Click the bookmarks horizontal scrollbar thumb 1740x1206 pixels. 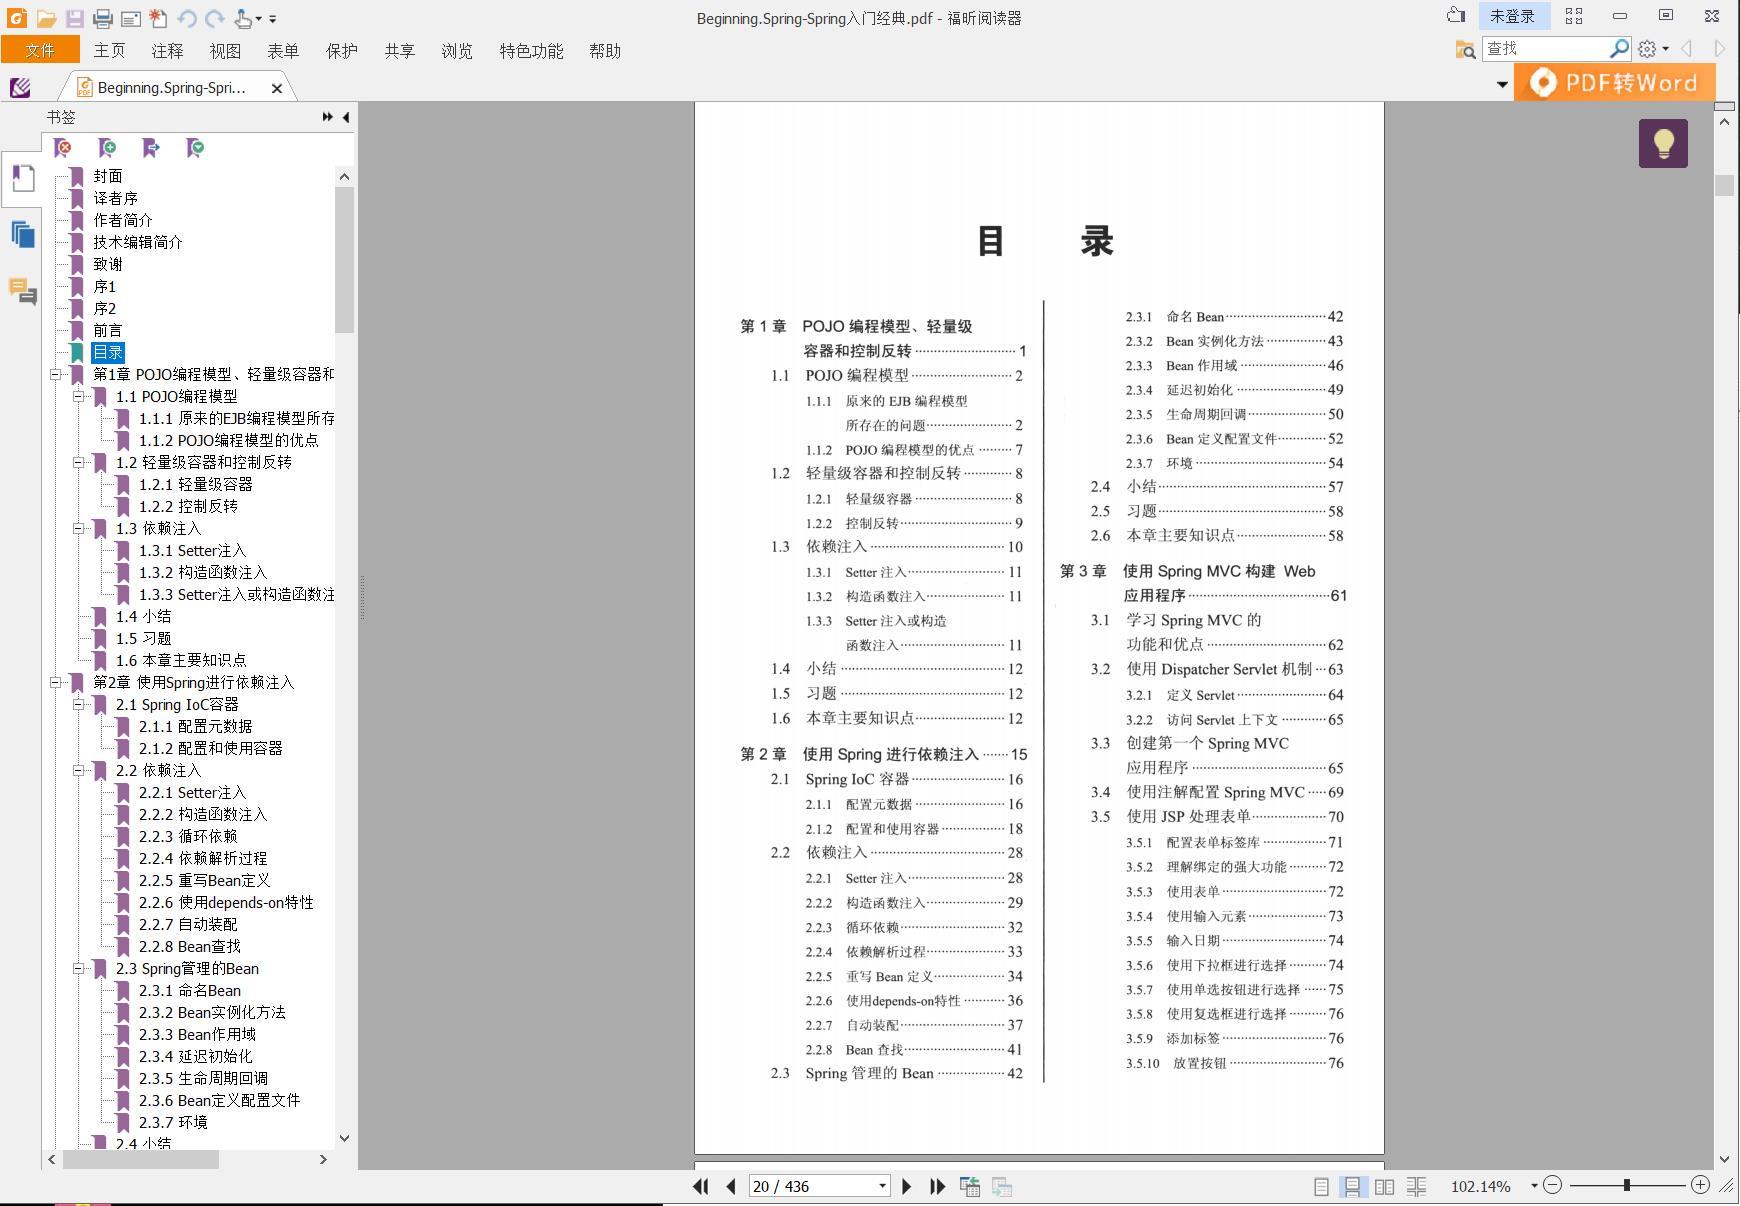click(141, 1159)
